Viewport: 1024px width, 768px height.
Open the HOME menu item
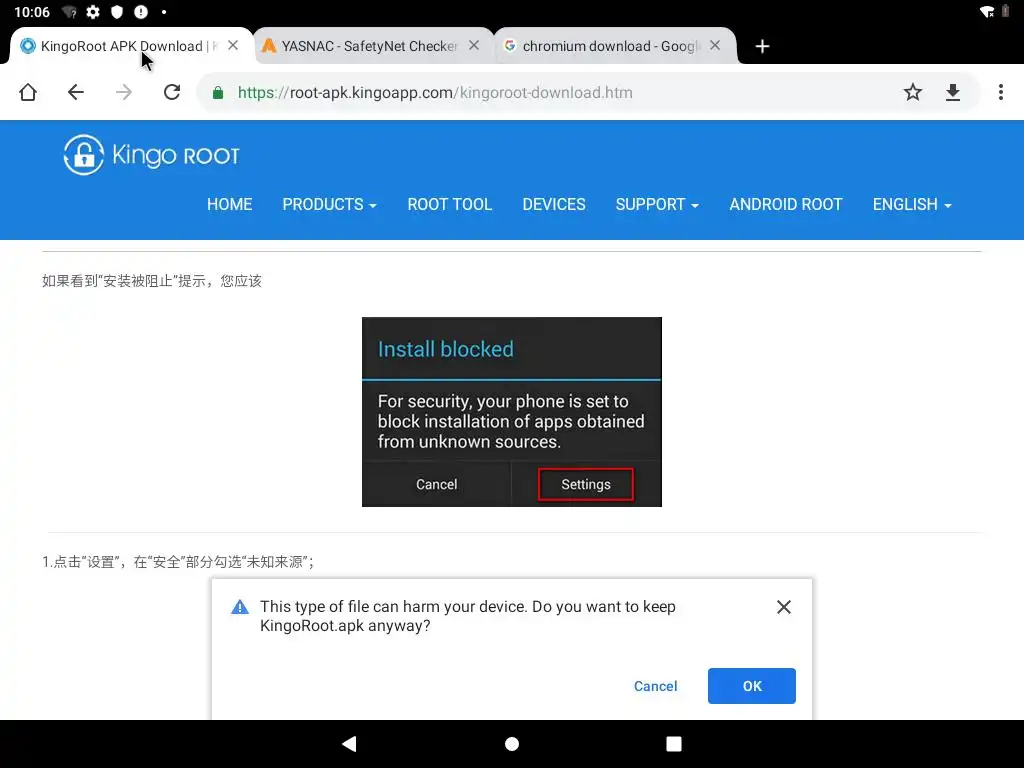(x=229, y=204)
